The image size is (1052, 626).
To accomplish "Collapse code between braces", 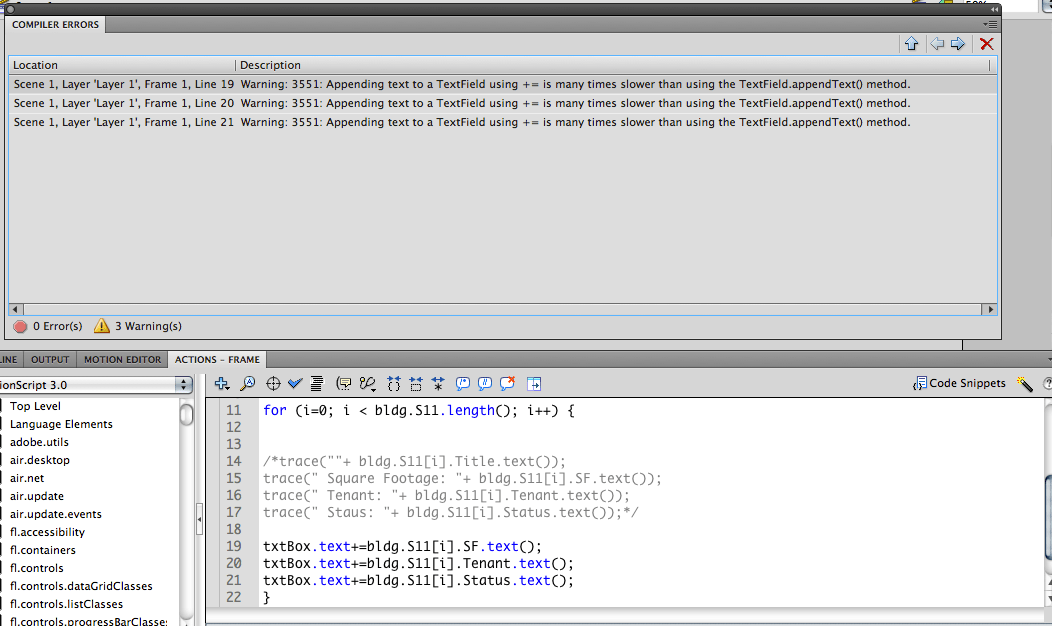I will point(392,383).
